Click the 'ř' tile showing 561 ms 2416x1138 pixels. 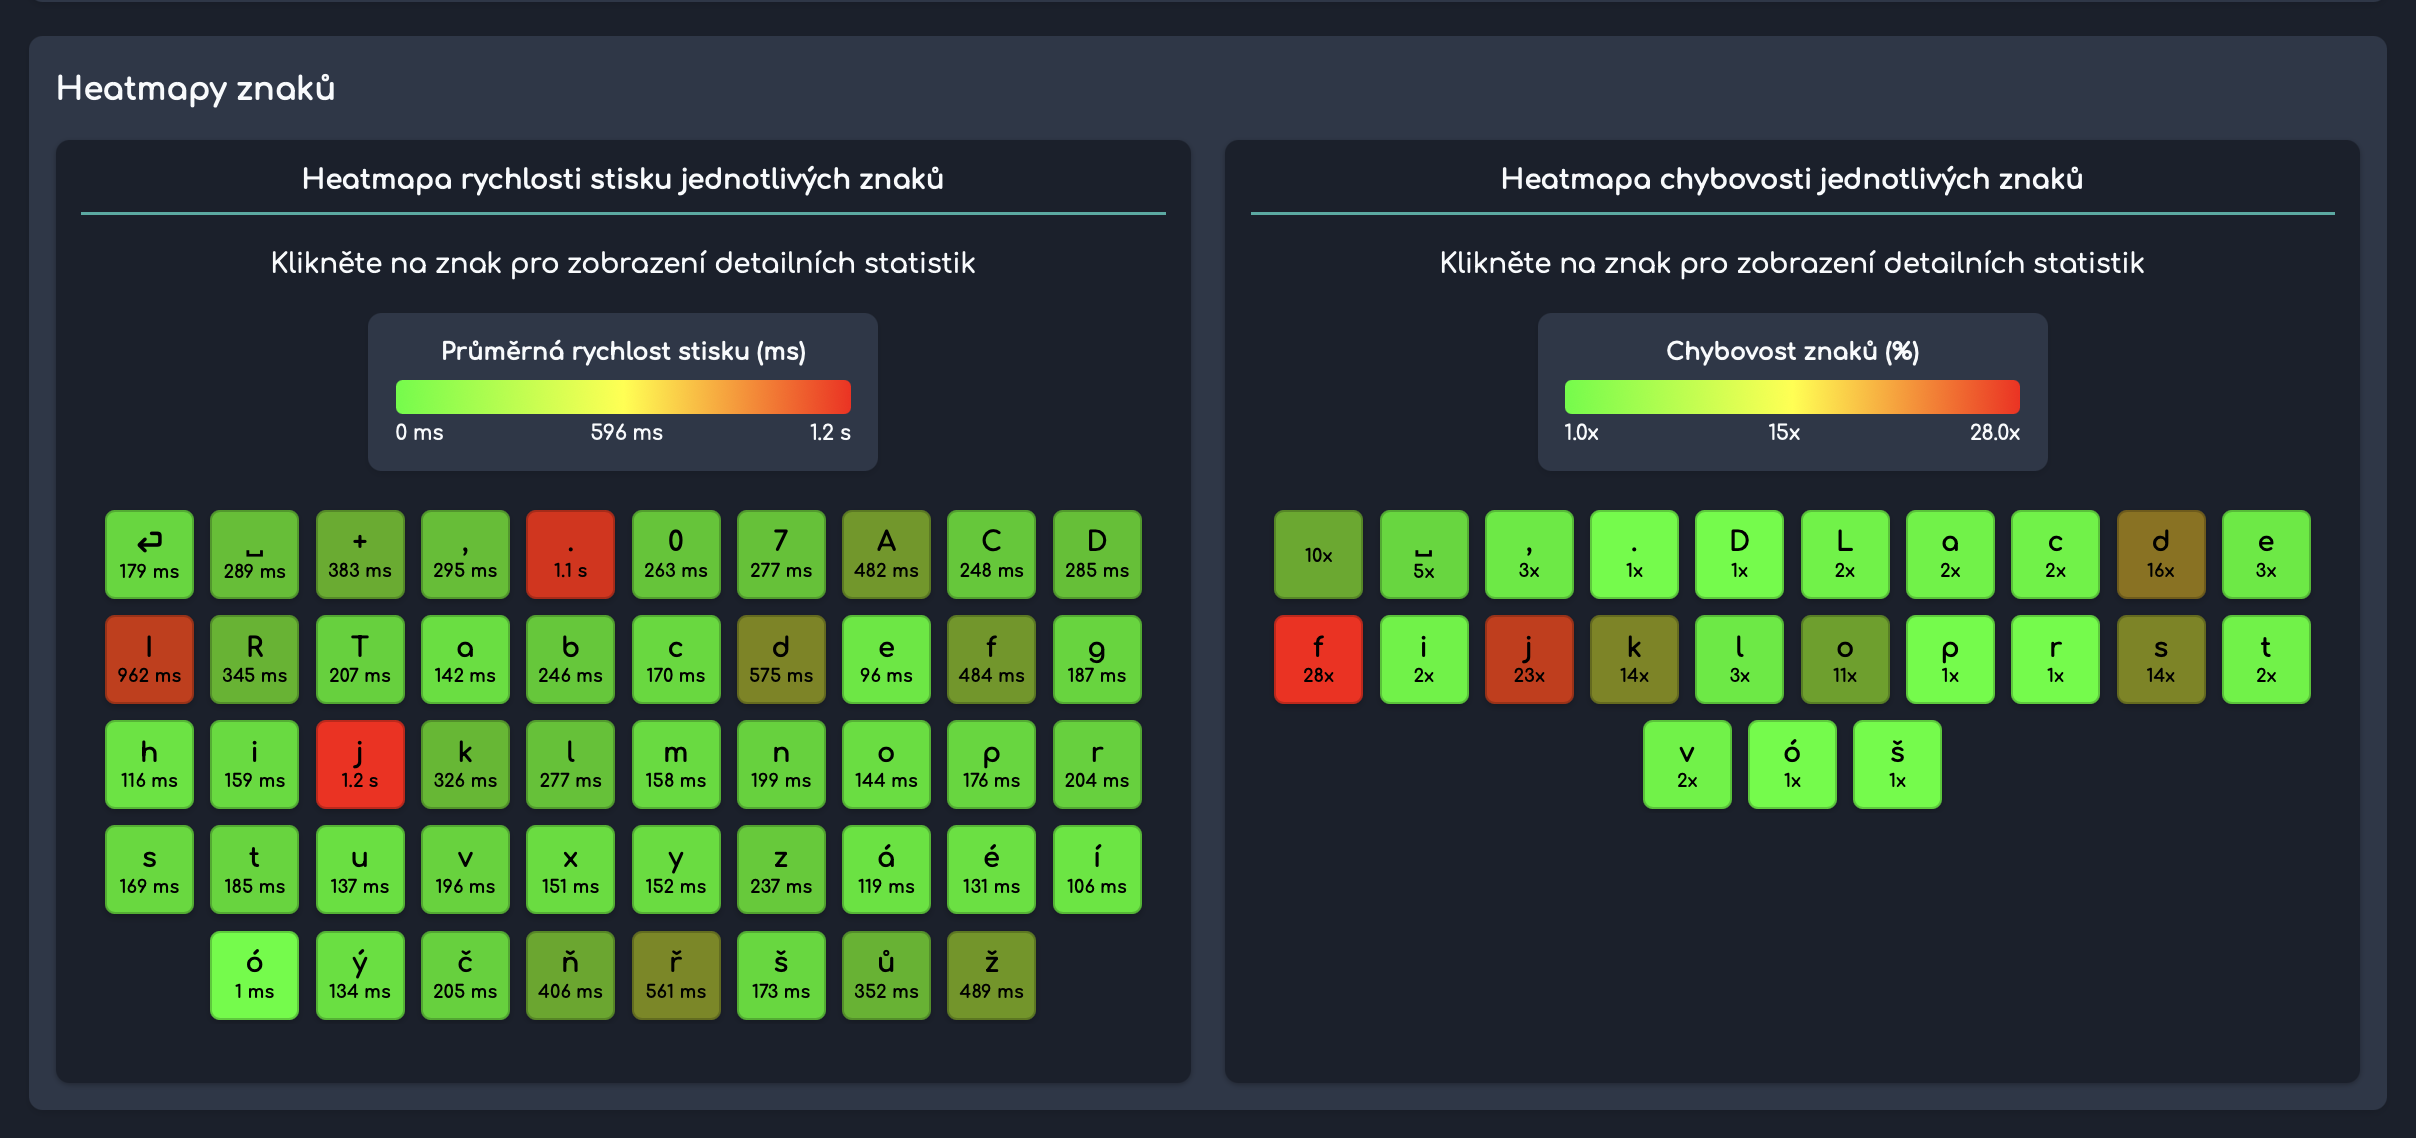click(676, 975)
